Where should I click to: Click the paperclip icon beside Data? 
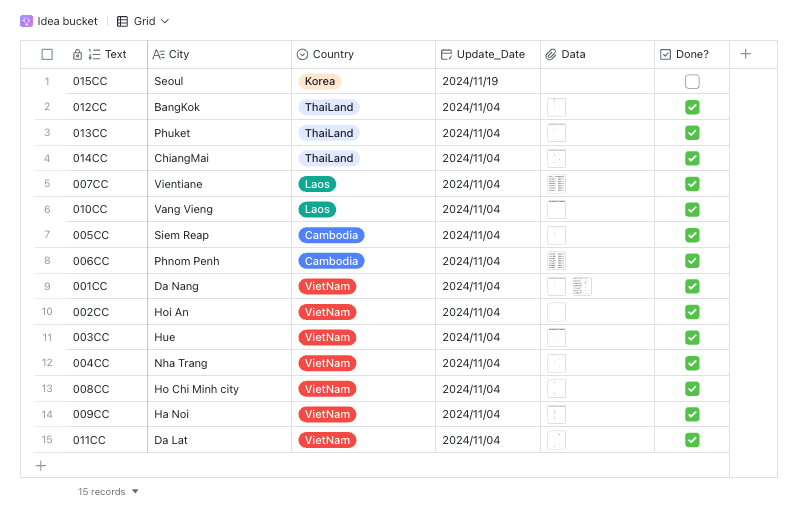pos(551,54)
